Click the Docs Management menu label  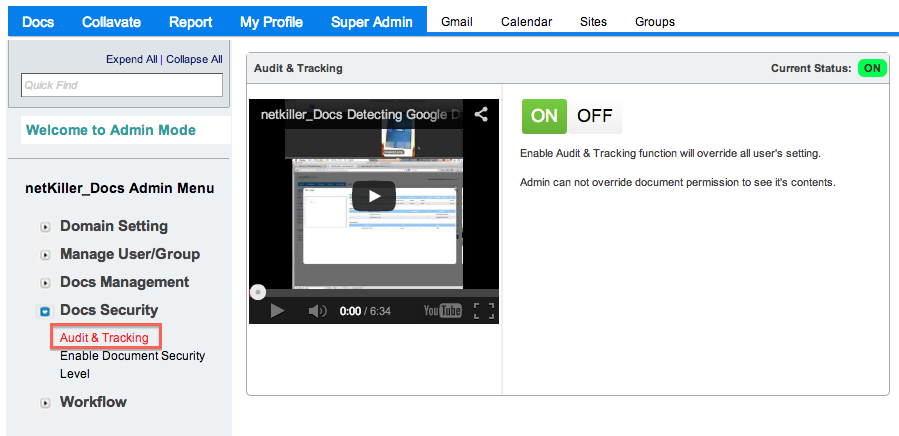124,282
